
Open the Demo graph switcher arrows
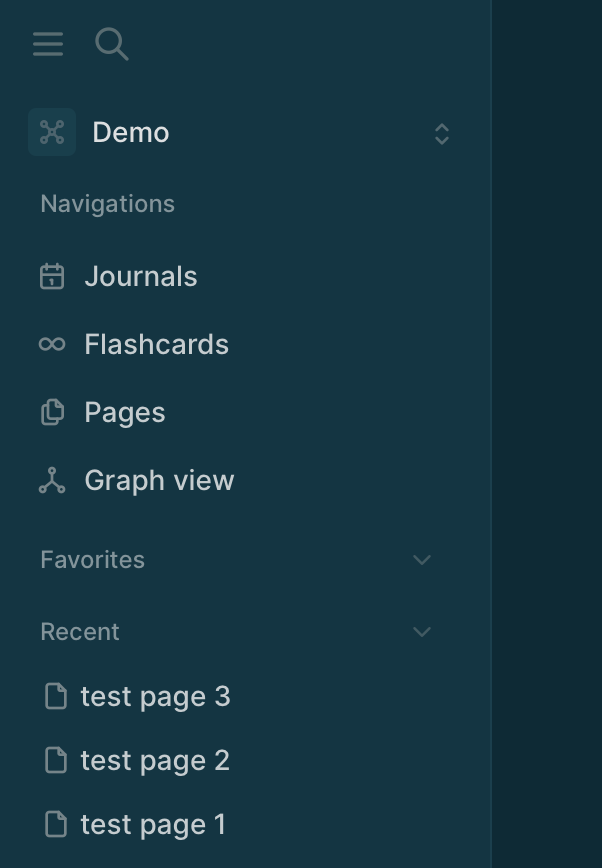click(x=442, y=133)
